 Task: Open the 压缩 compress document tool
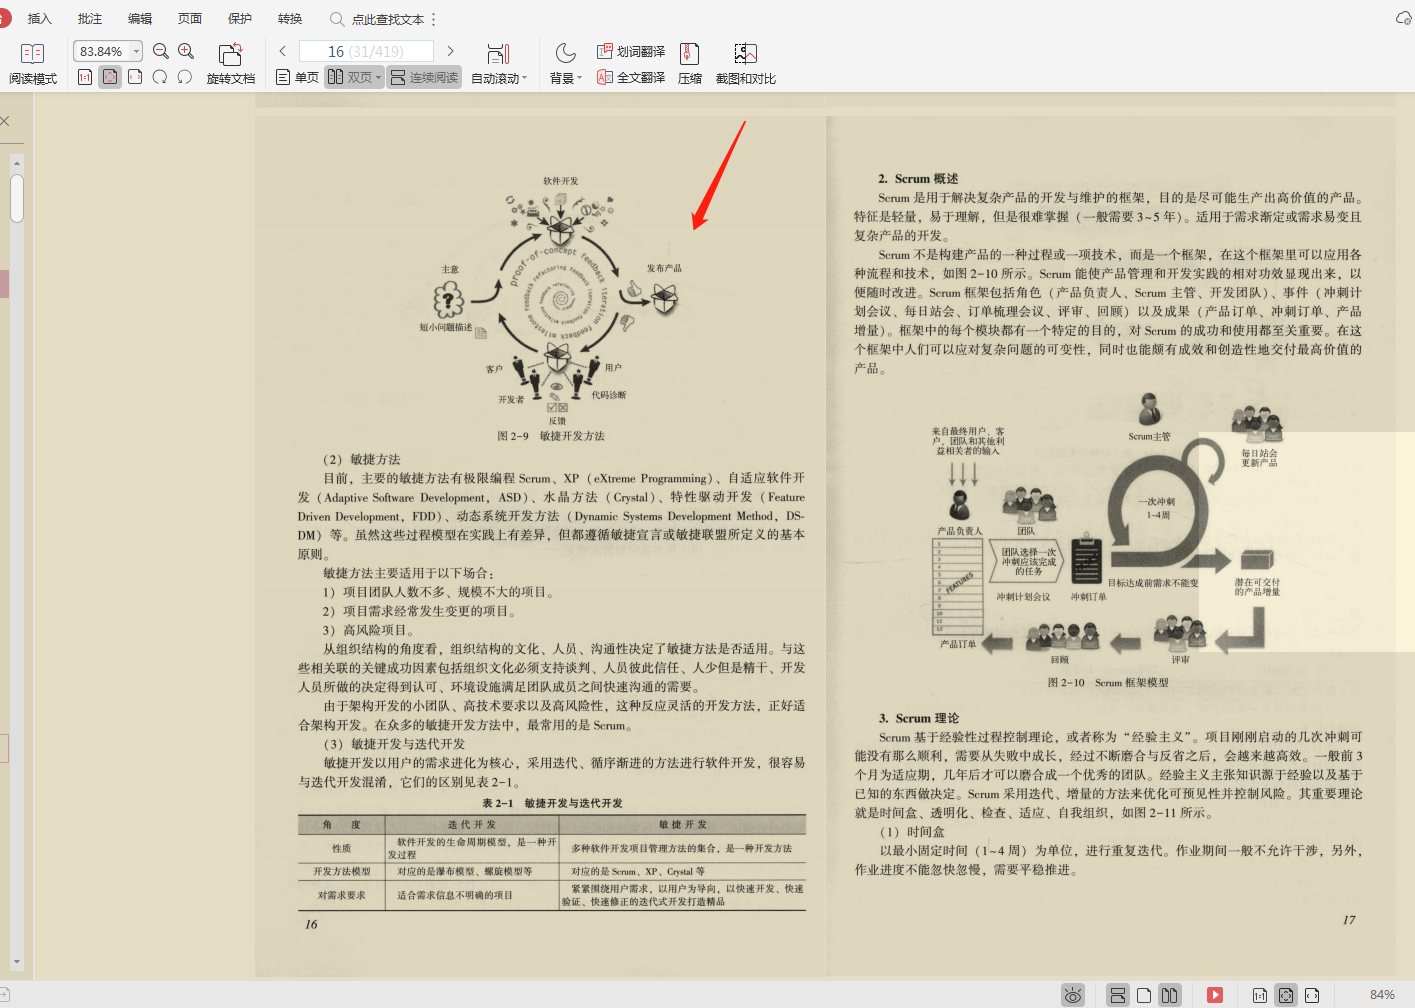pos(689,63)
